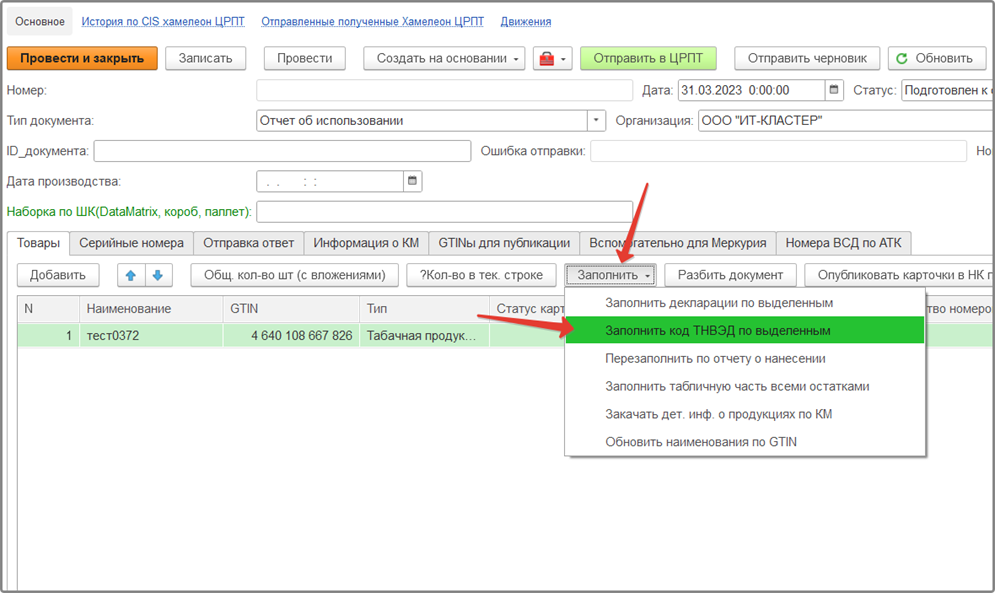Open the Заполнить dropdown button
Image resolution: width=995 pixels, height=593 pixels.
(x=610, y=275)
